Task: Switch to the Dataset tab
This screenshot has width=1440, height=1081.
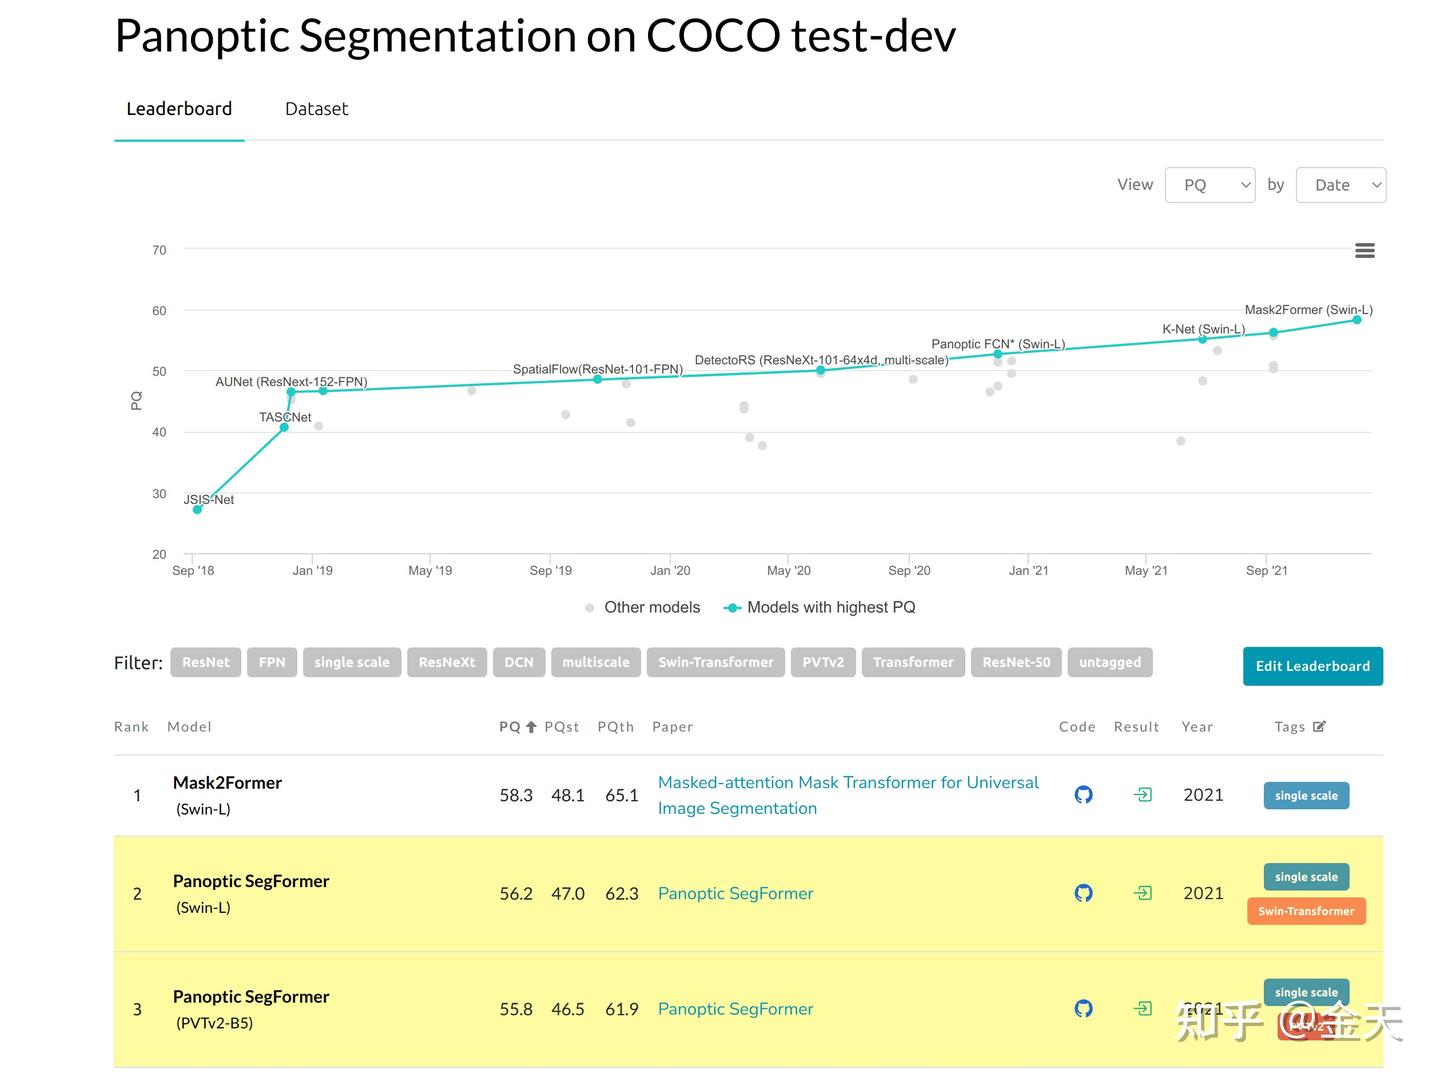Action: click(x=316, y=108)
